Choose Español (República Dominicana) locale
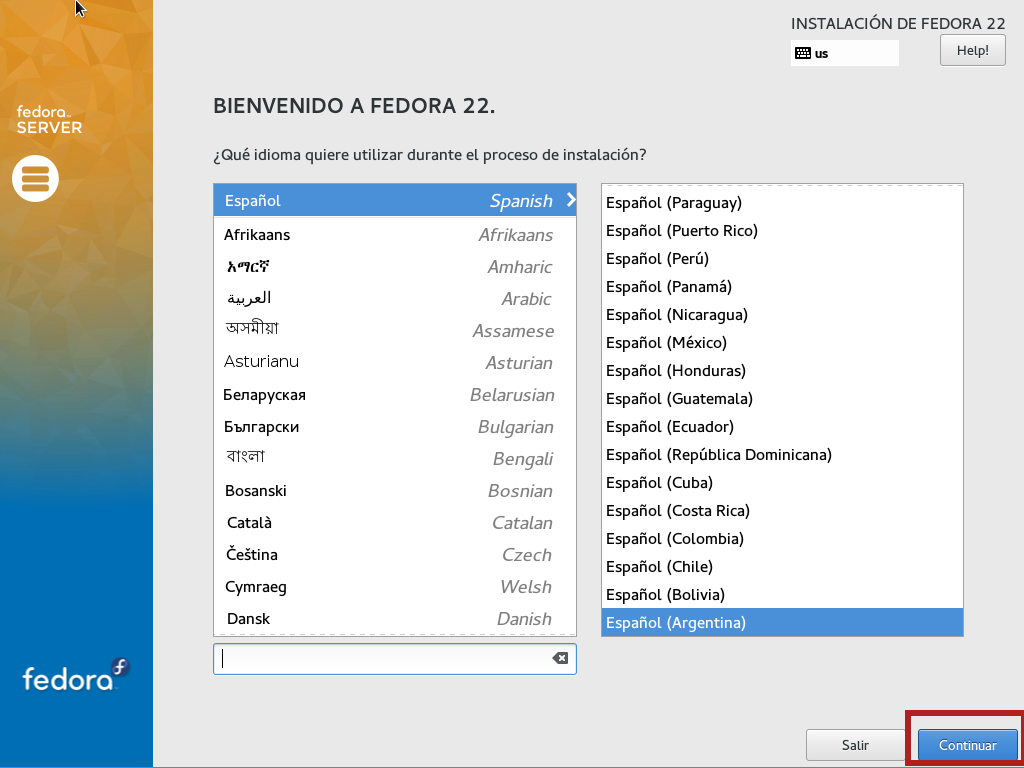Image resolution: width=1024 pixels, height=768 pixels. click(x=782, y=455)
